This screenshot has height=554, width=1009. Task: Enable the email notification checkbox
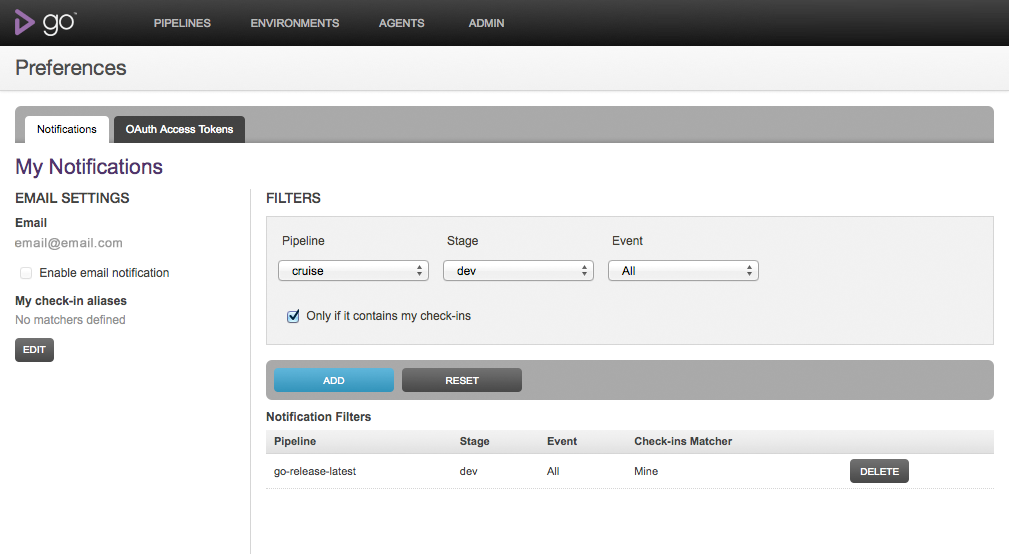pyautogui.click(x=26, y=273)
